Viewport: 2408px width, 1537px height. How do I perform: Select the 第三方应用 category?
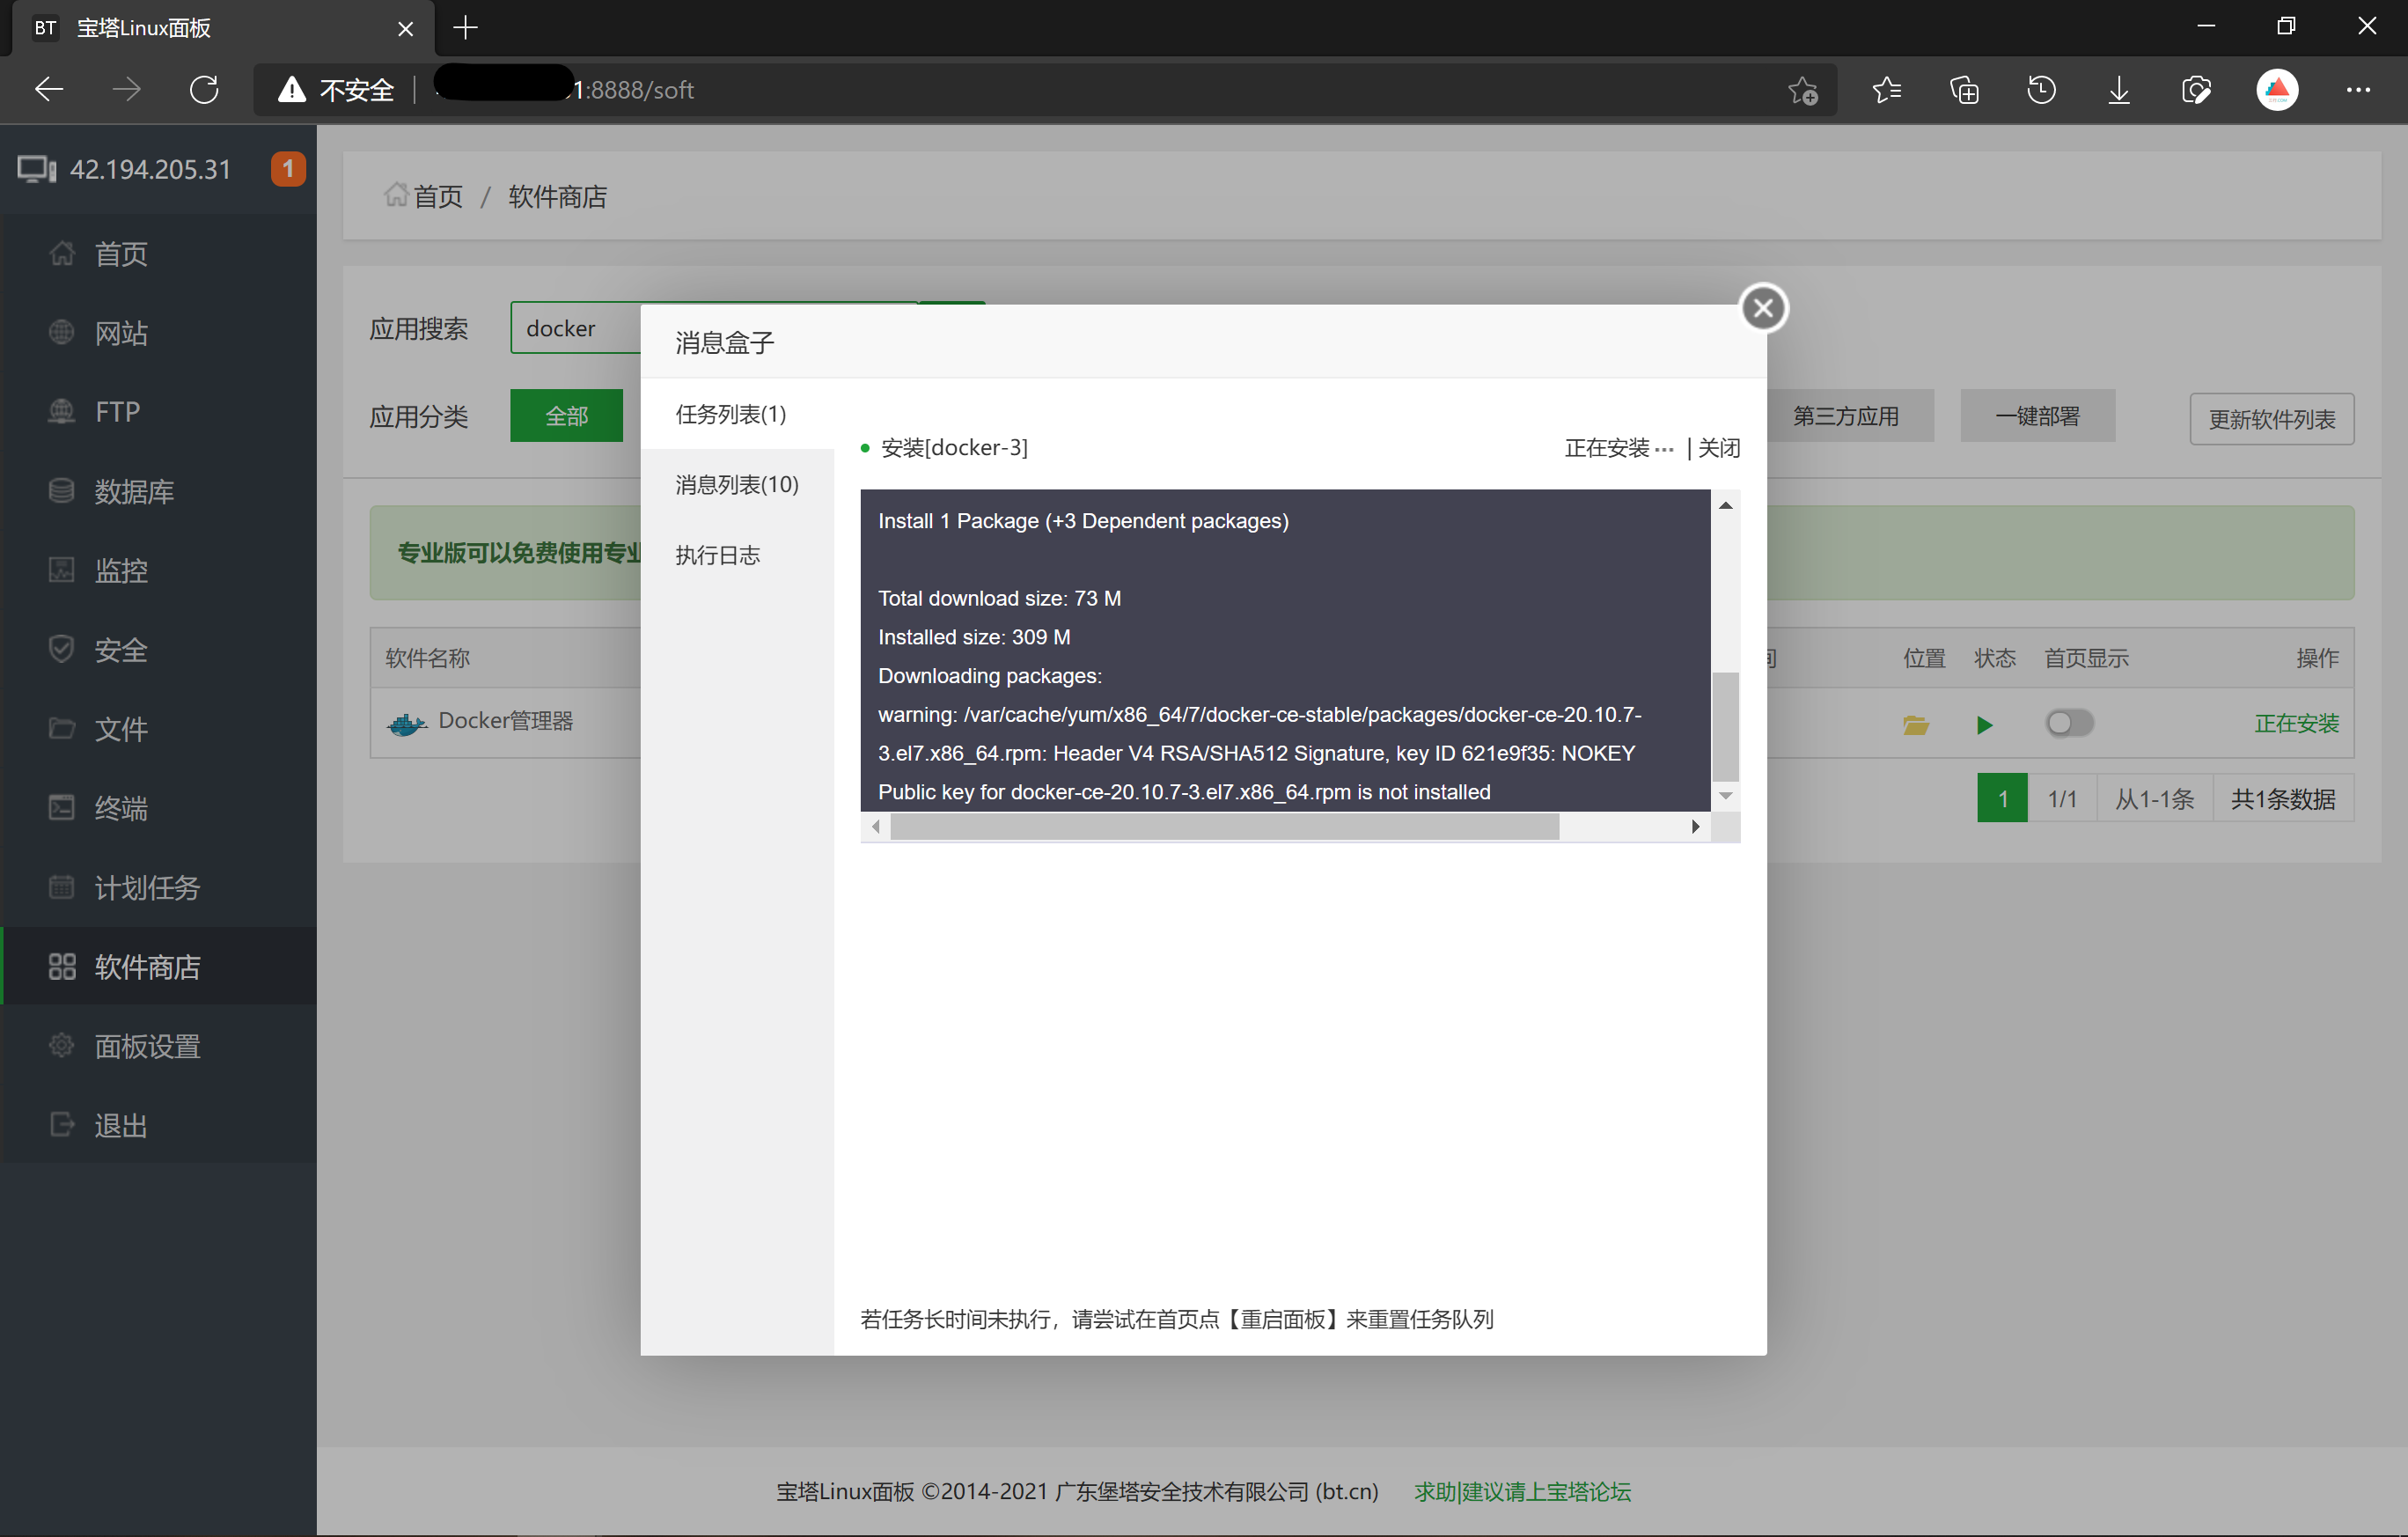[x=1846, y=416]
